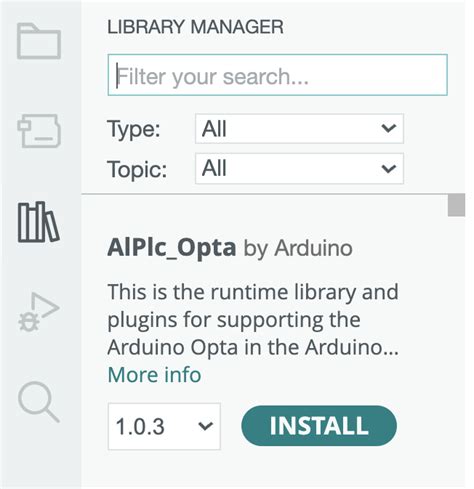Viewport: 474px width, 489px height.
Task: Select the AlPlc_Opta library title
Action: coord(172,248)
